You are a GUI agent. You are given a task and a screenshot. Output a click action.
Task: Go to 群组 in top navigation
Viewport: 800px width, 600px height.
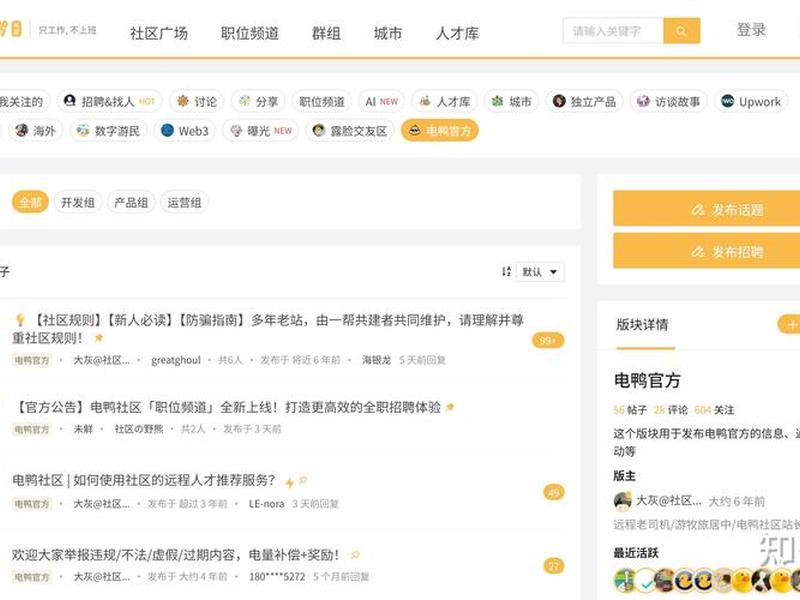pos(327,33)
